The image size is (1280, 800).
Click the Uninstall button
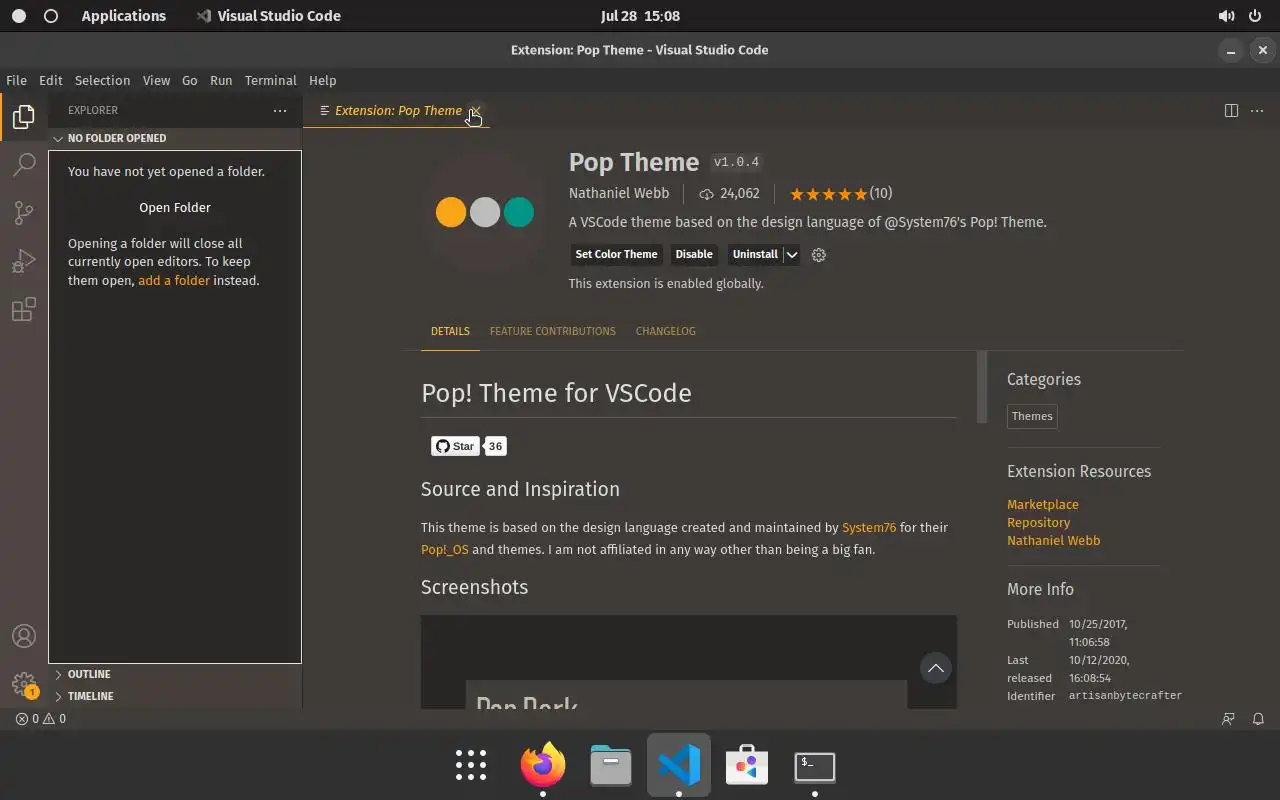coord(755,255)
